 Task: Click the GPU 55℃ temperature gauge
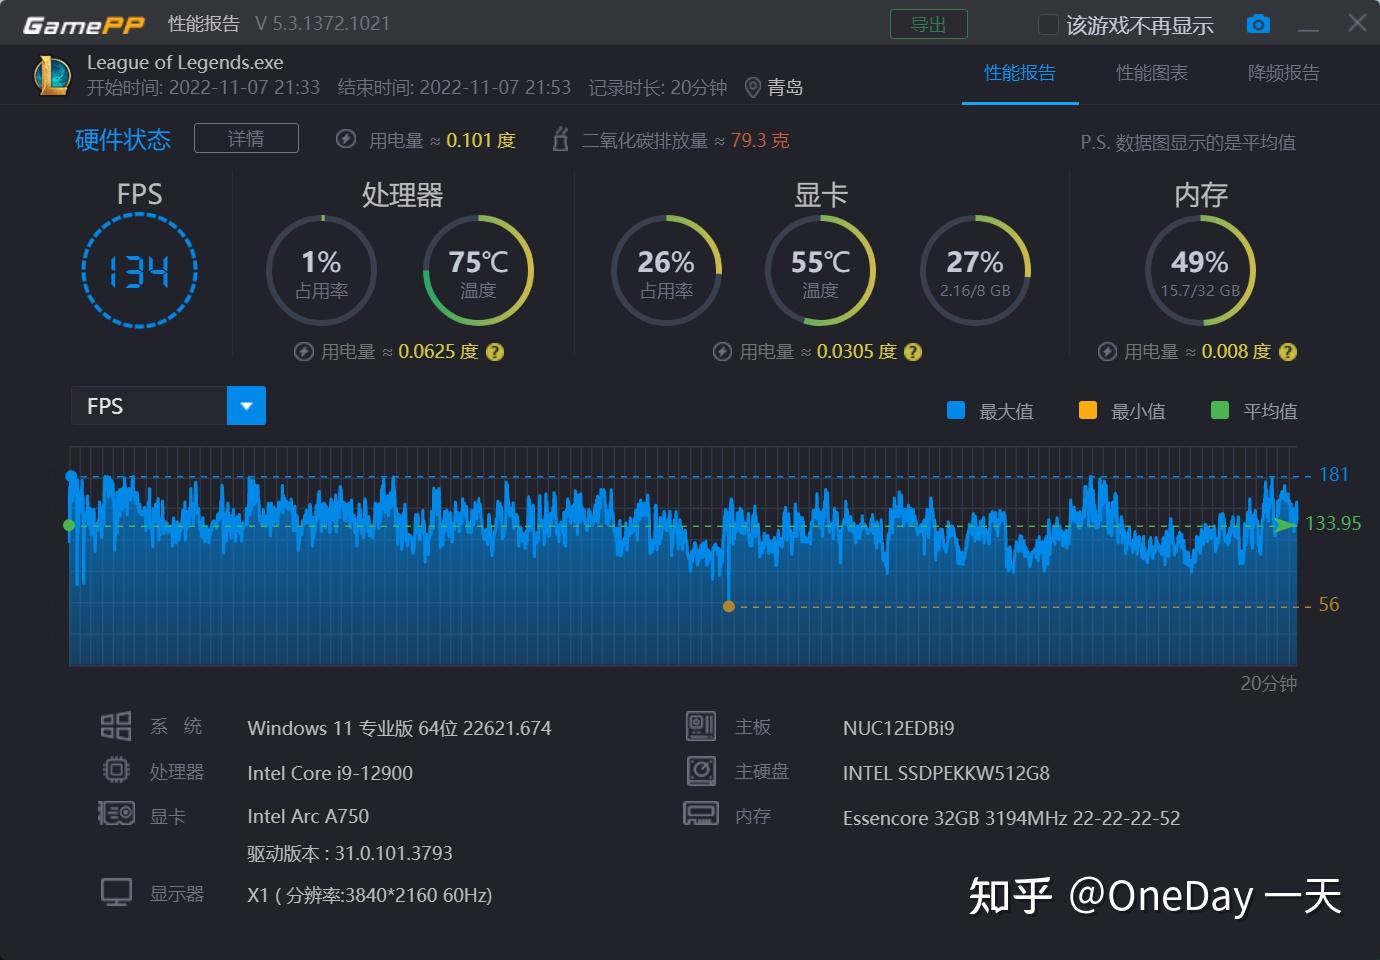(x=820, y=270)
